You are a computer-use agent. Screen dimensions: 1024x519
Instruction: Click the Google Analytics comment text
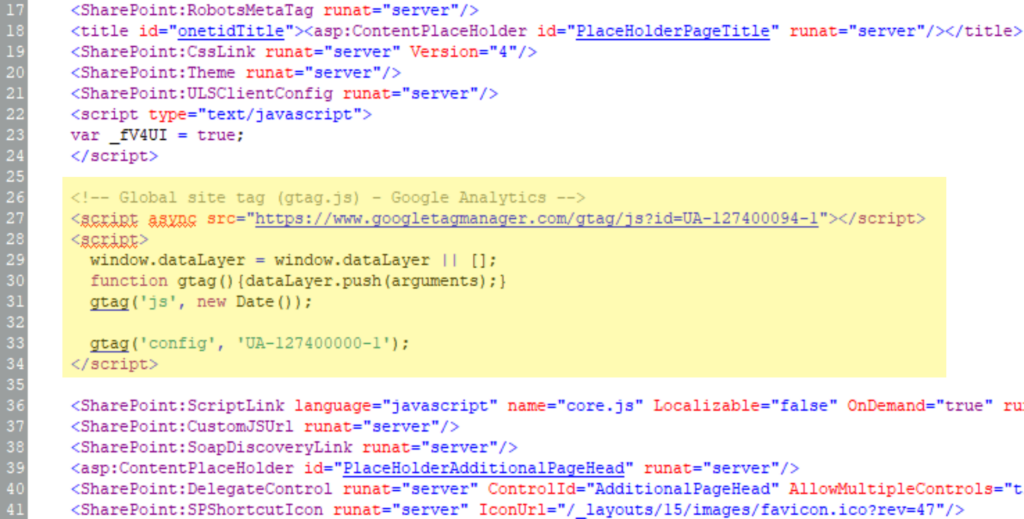pos(328,198)
